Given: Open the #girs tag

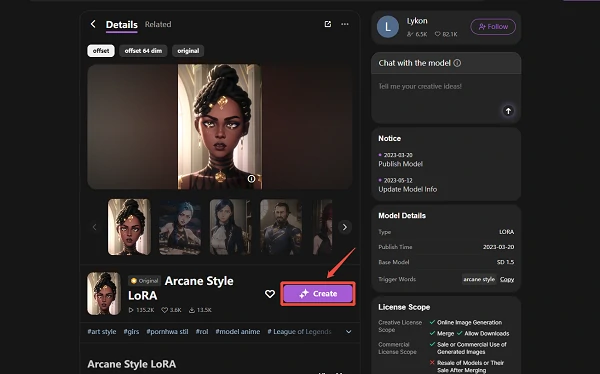Looking at the screenshot, I should 131,332.
